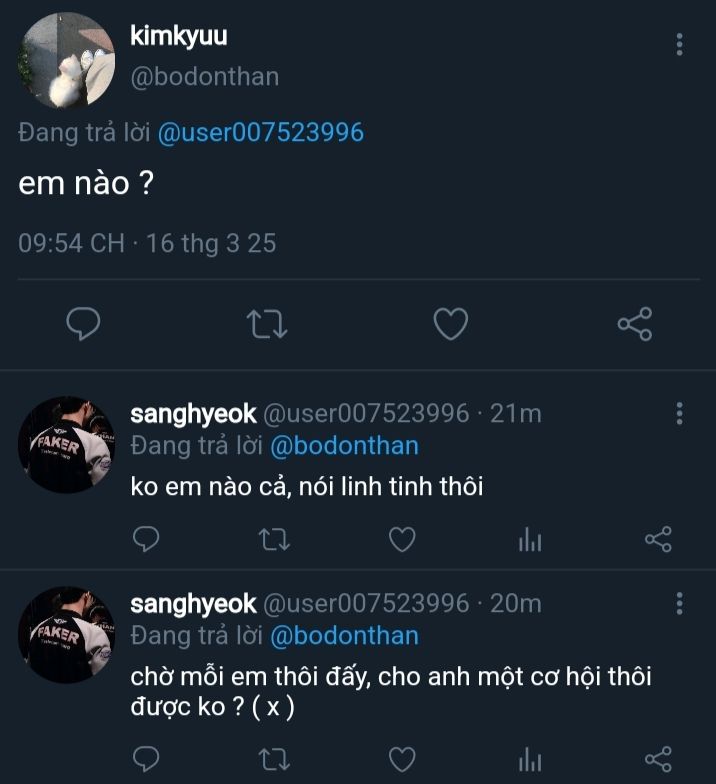Reply to kimkyuu's main tweet
716x784 pixels.
[84, 323]
